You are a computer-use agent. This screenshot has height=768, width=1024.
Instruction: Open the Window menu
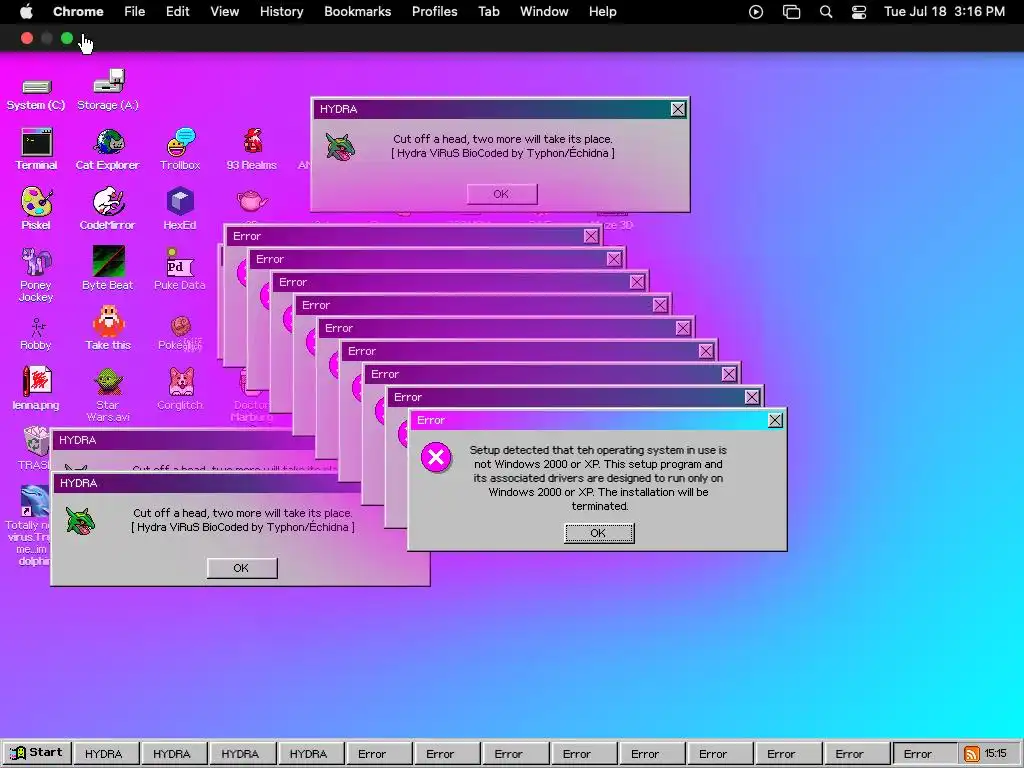[x=544, y=11]
